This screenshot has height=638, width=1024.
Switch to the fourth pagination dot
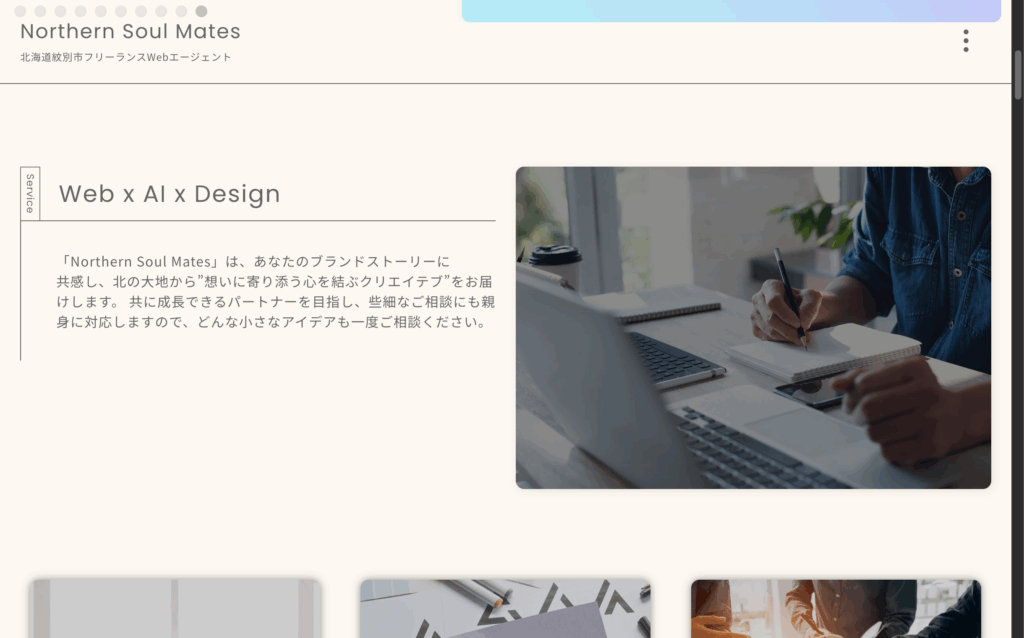(80, 11)
